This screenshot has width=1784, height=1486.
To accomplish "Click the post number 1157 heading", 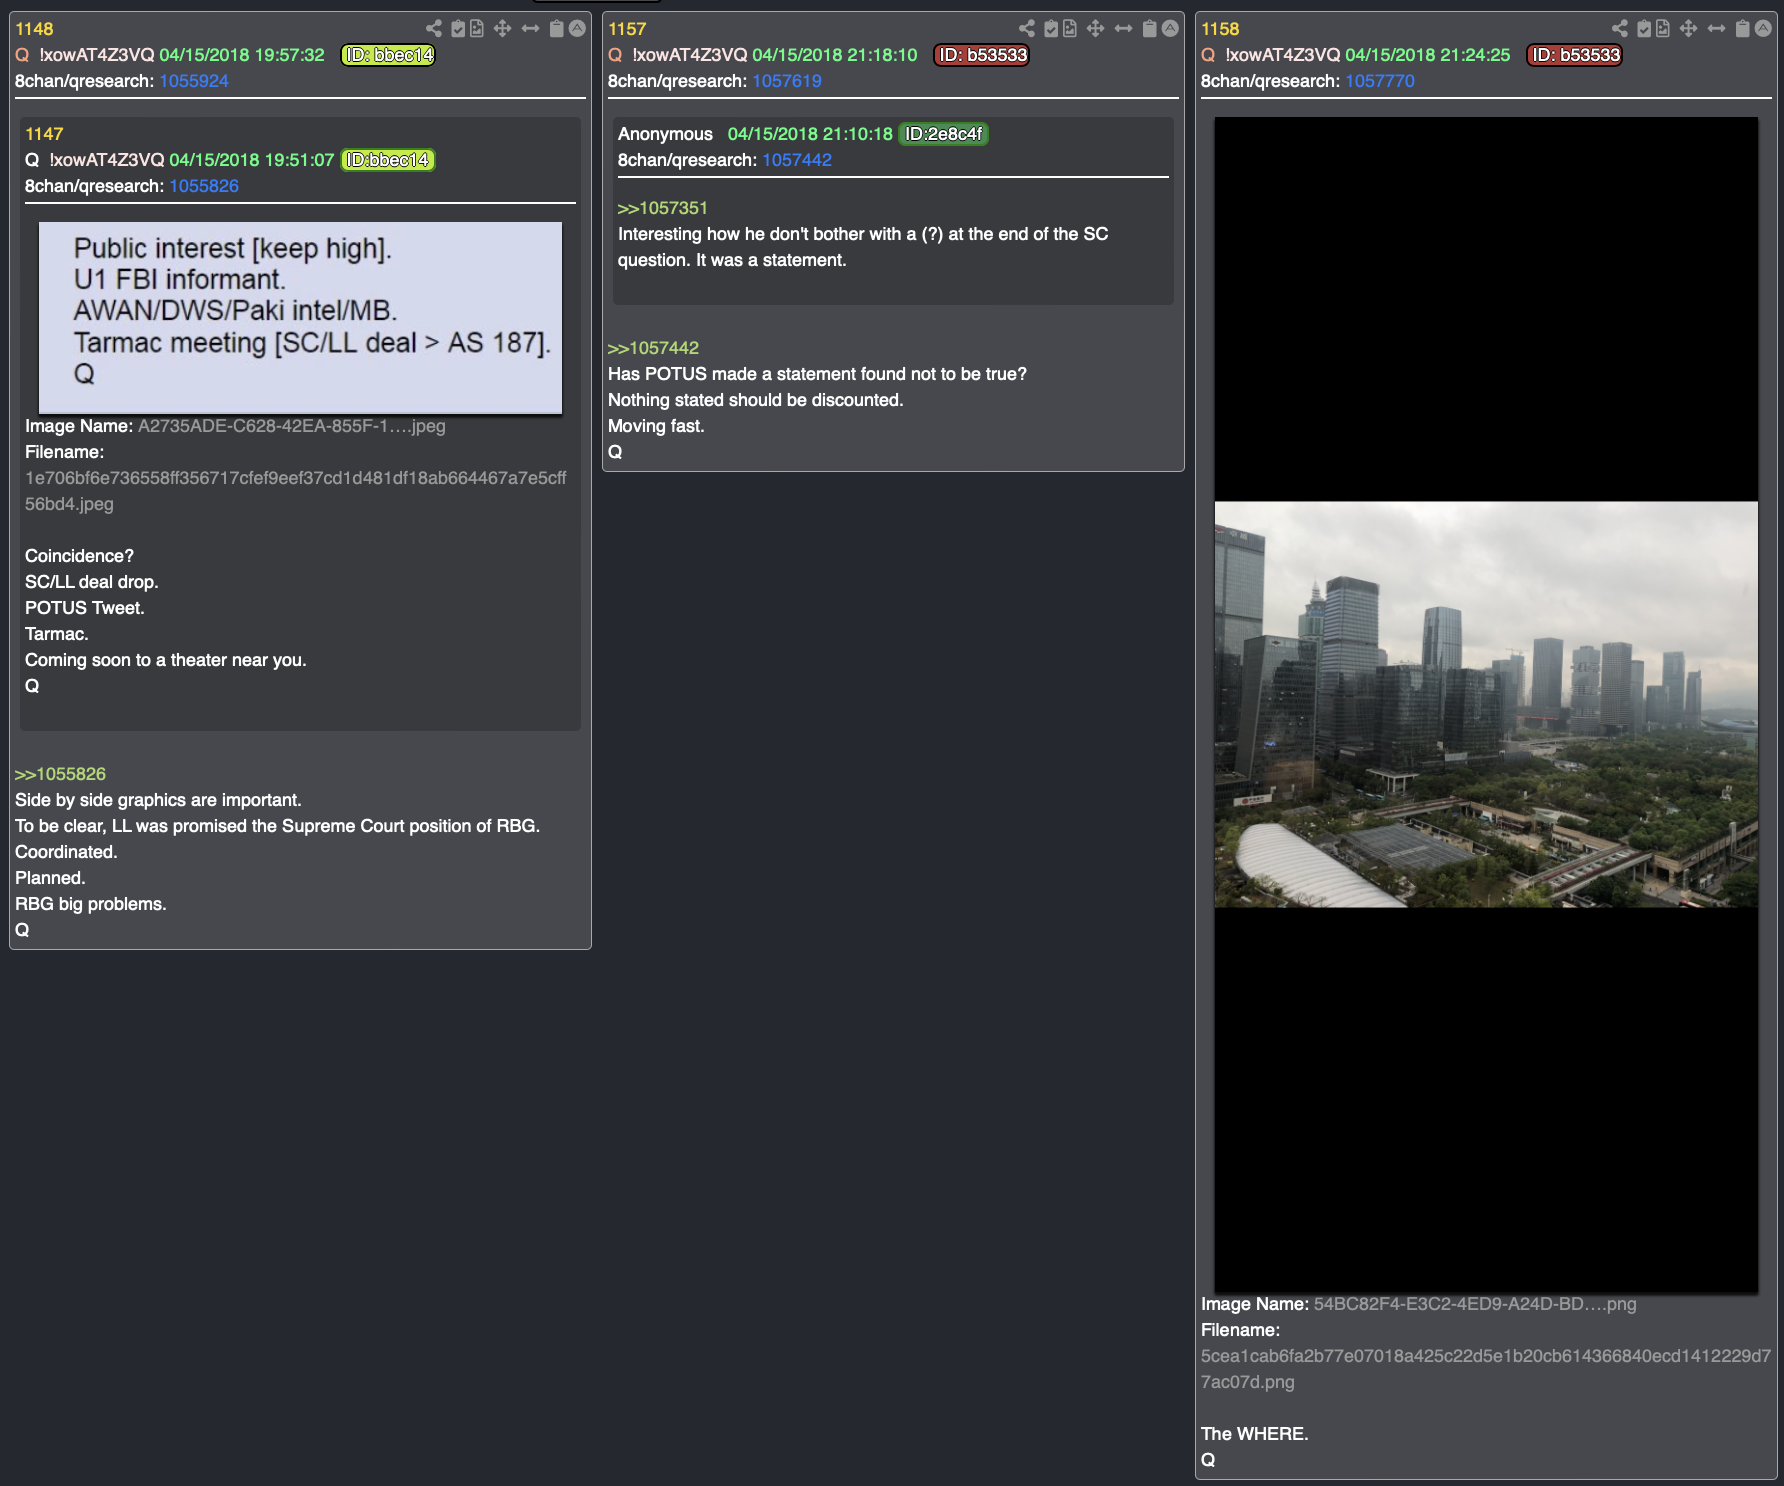I will click(627, 29).
